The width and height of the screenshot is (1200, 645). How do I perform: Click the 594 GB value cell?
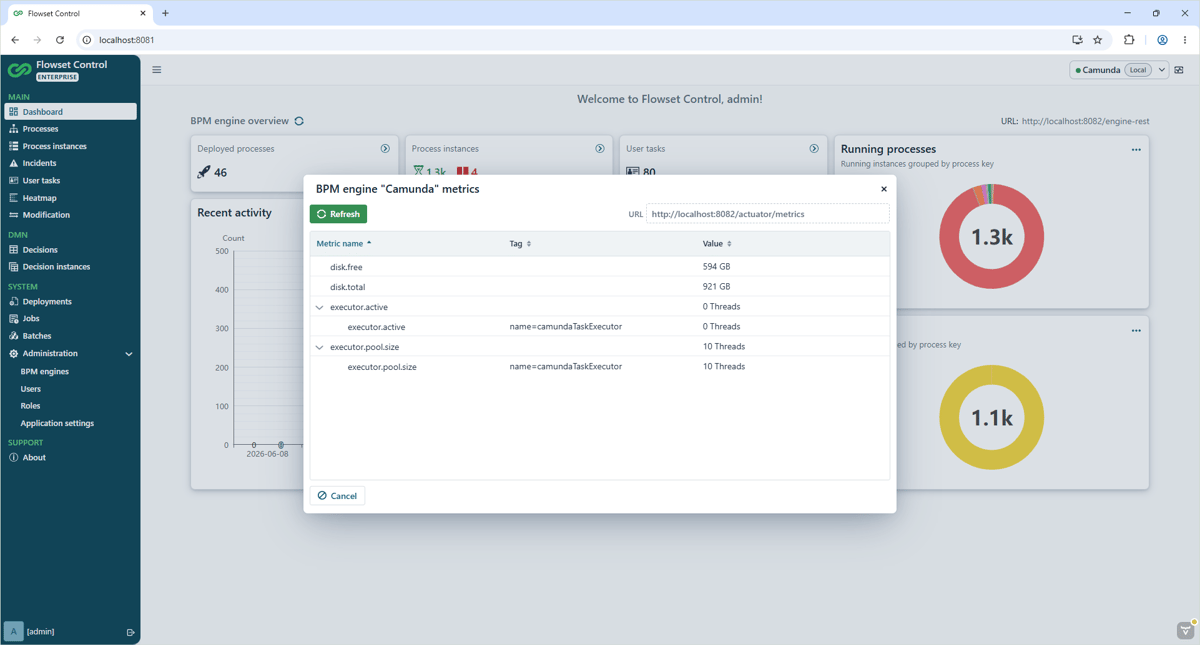(x=716, y=267)
